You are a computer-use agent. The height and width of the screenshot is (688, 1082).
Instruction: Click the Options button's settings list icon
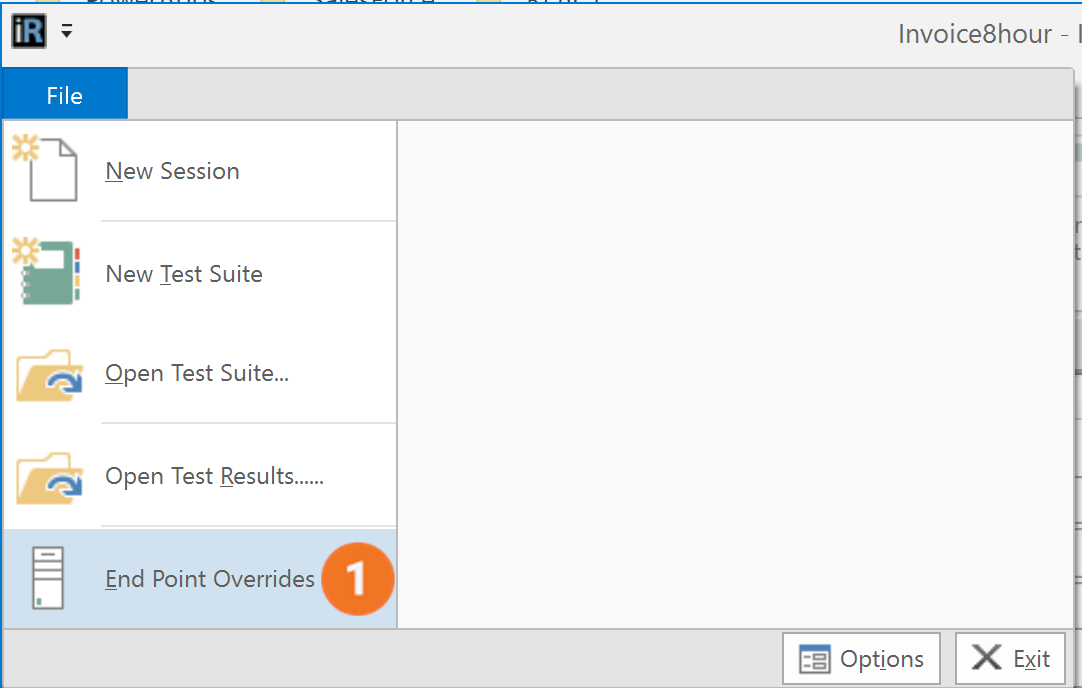[x=815, y=660]
